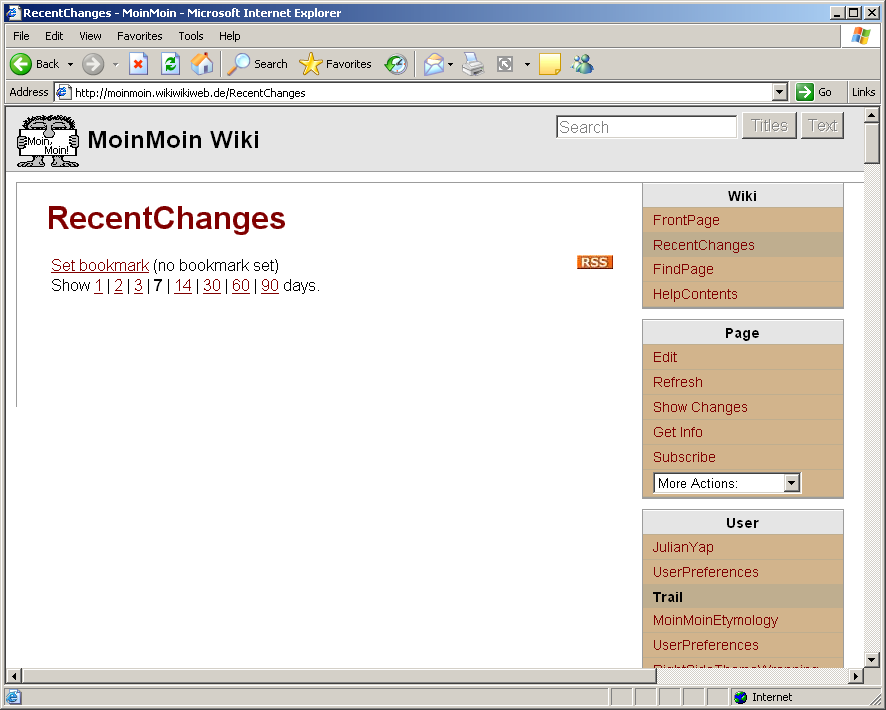Click the Print toolbar icon
This screenshot has height=710, width=886.
[x=473, y=64]
